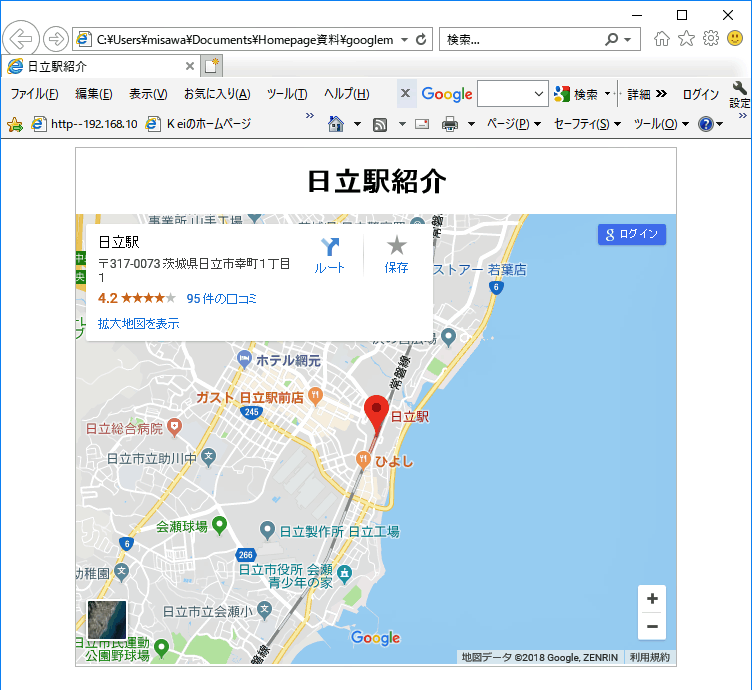Open the Google toolbar search combo box
752x690 pixels.
(513, 94)
